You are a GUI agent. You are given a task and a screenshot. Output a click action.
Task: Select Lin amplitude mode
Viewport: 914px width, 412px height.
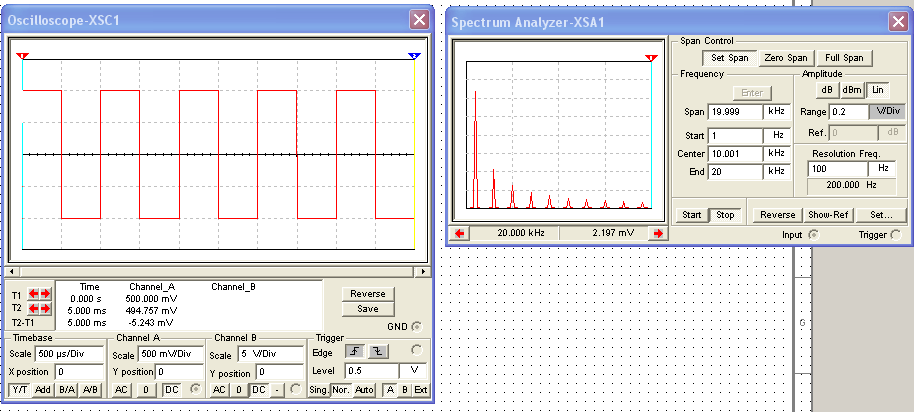pos(878,90)
